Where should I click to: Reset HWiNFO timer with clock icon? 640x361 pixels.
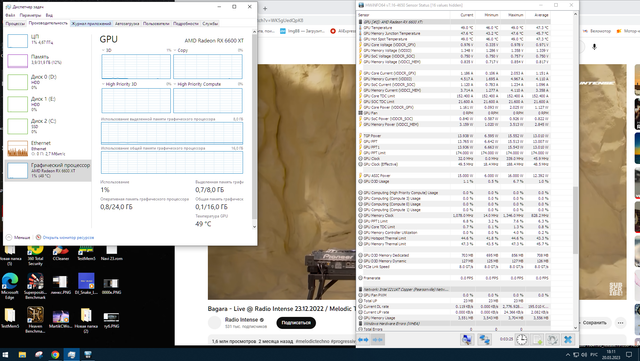(x=521, y=340)
